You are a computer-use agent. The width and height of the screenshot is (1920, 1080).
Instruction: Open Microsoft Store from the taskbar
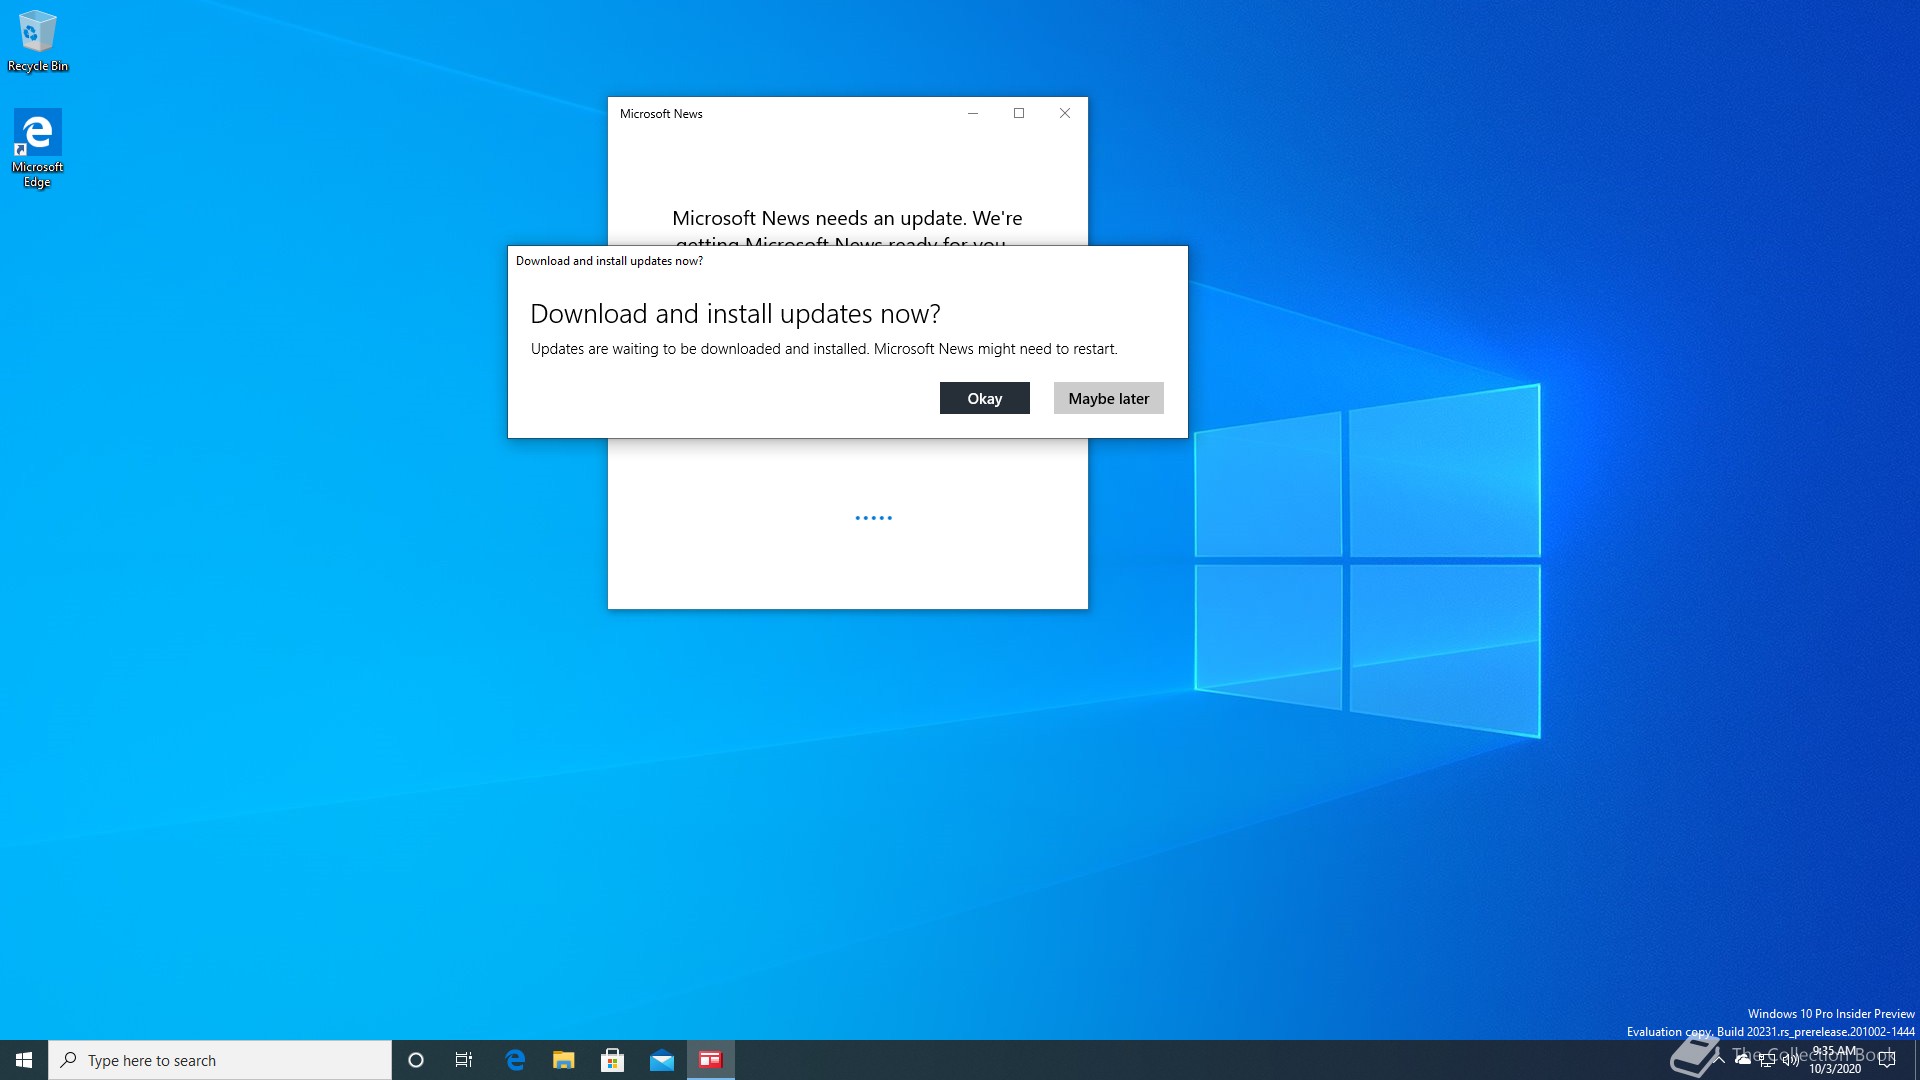coord(613,1060)
